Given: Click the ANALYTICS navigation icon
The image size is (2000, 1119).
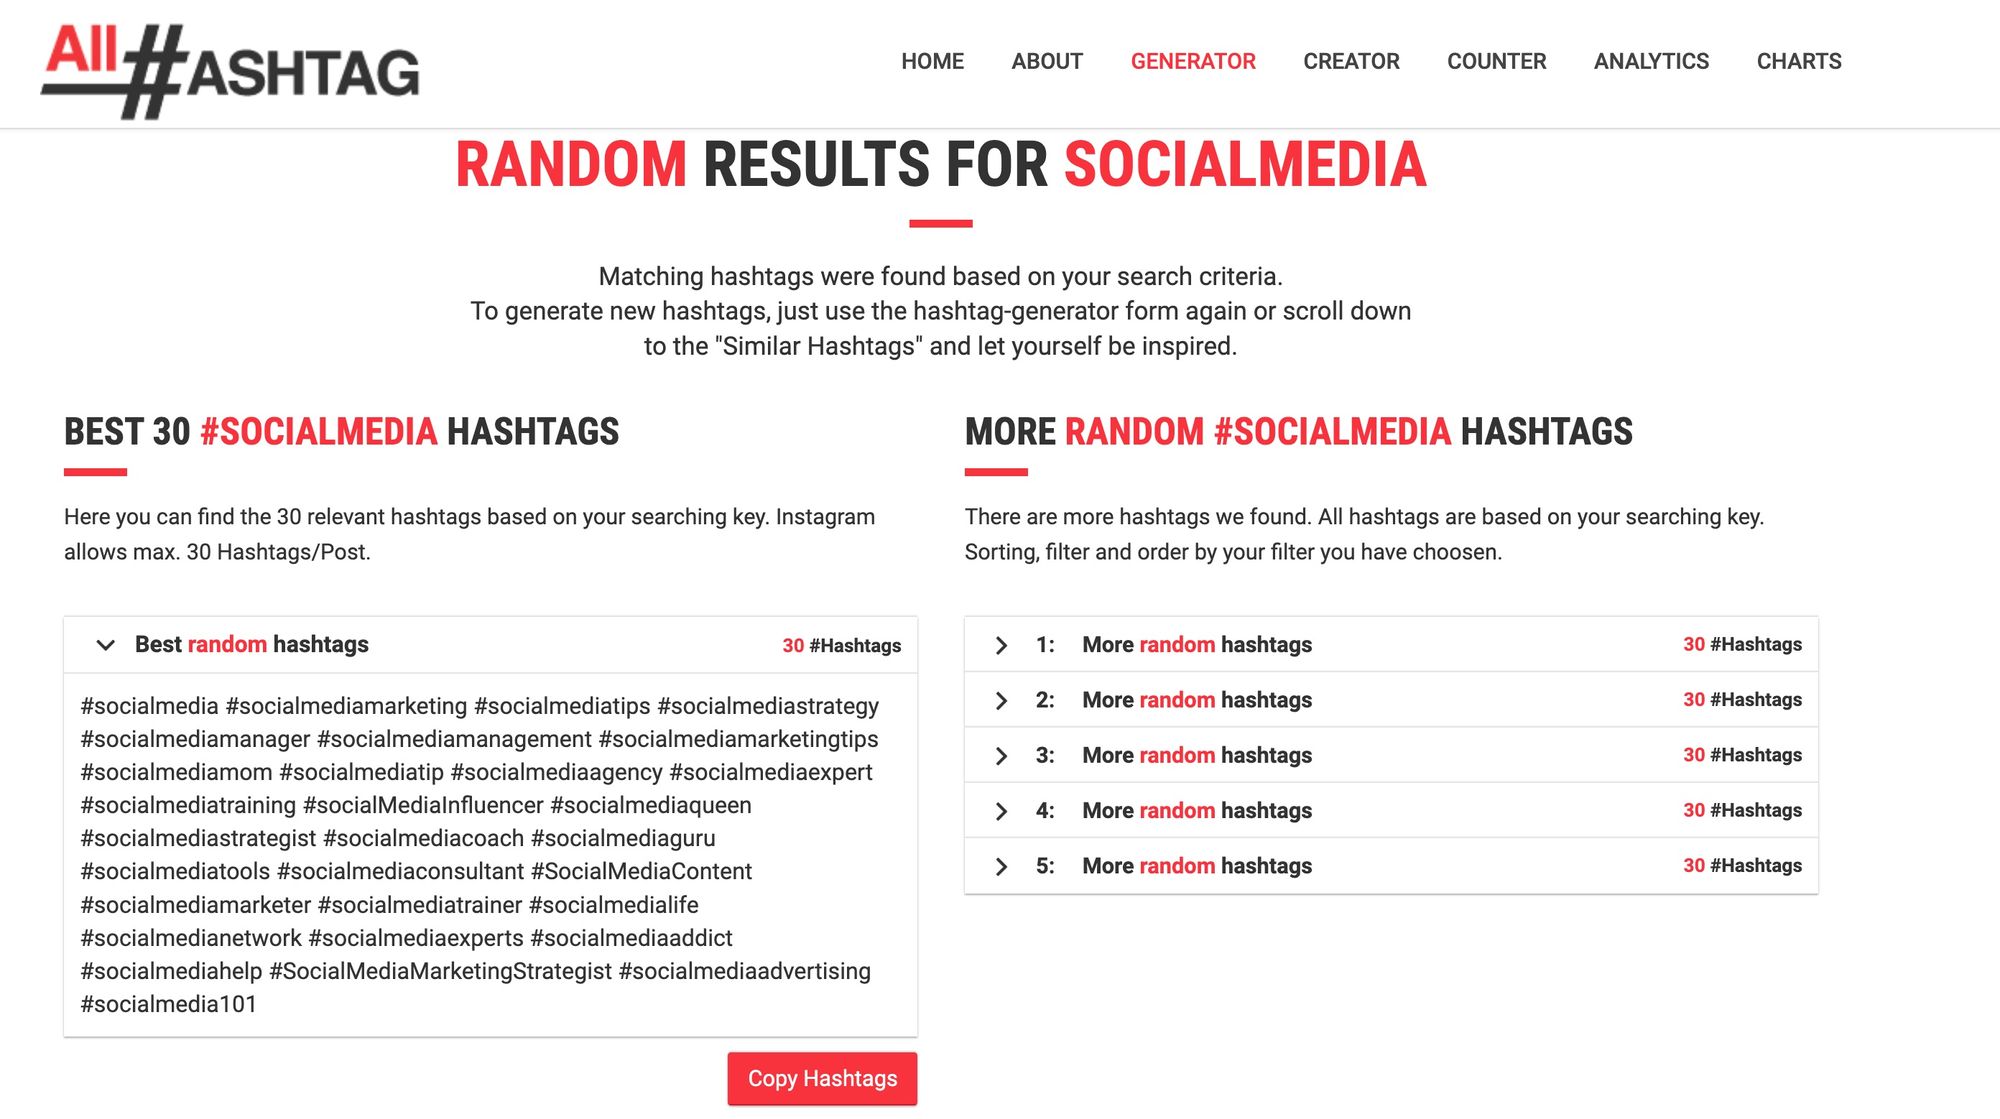Looking at the screenshot, I should tap(1648, 62).
